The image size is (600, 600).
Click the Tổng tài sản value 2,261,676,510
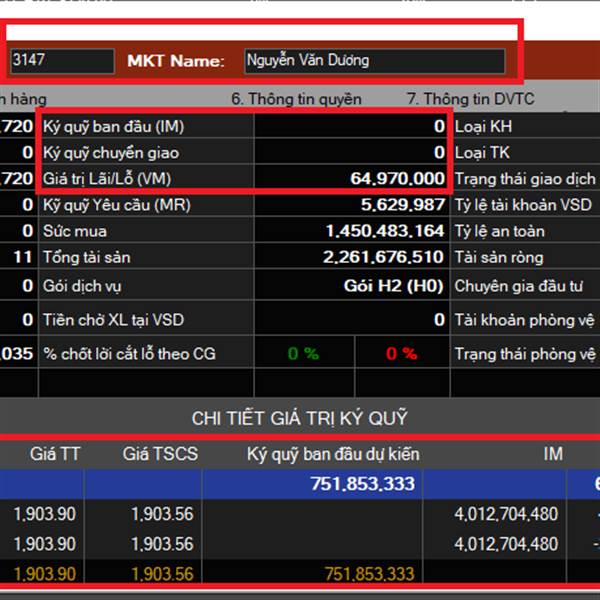pos(384,257)
